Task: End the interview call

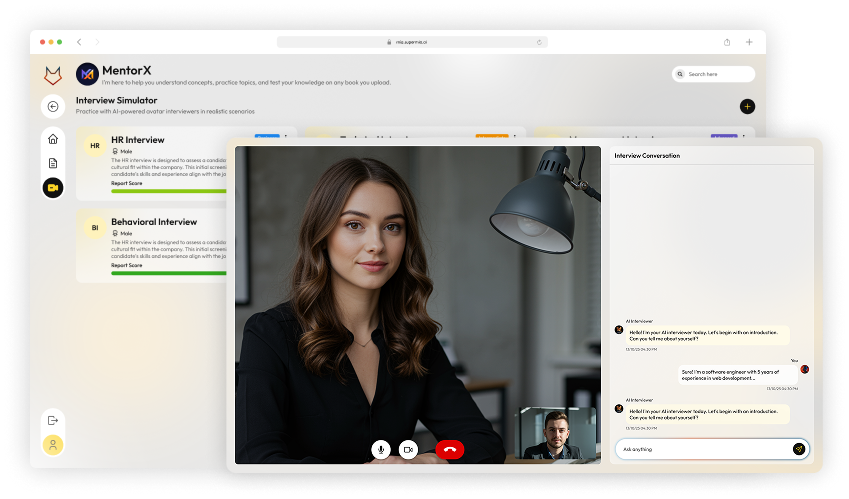Action: [450, 450]
